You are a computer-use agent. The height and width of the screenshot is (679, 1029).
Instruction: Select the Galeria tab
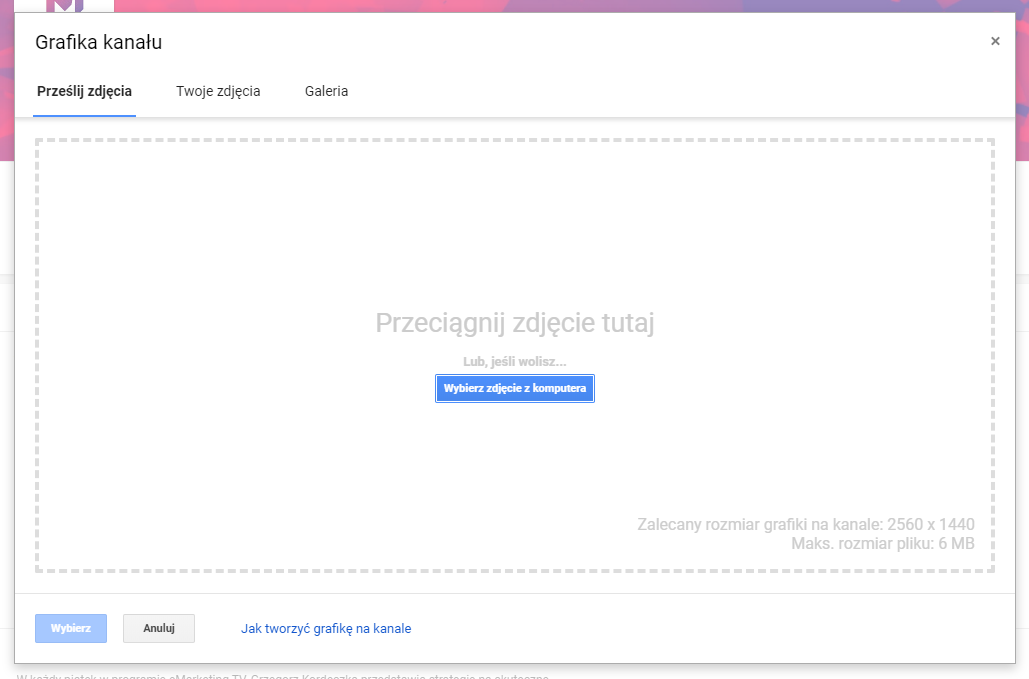tap(326, 91)
